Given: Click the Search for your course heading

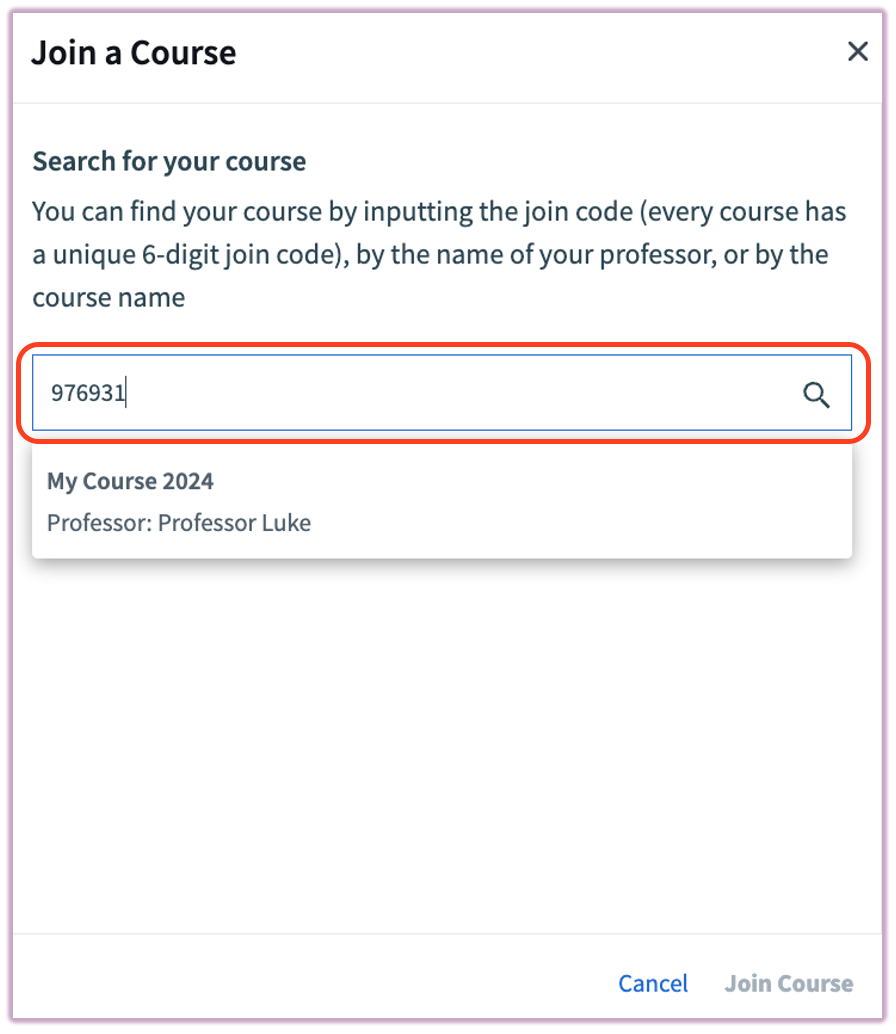Looking at the screenshot, I should (169, 161).
